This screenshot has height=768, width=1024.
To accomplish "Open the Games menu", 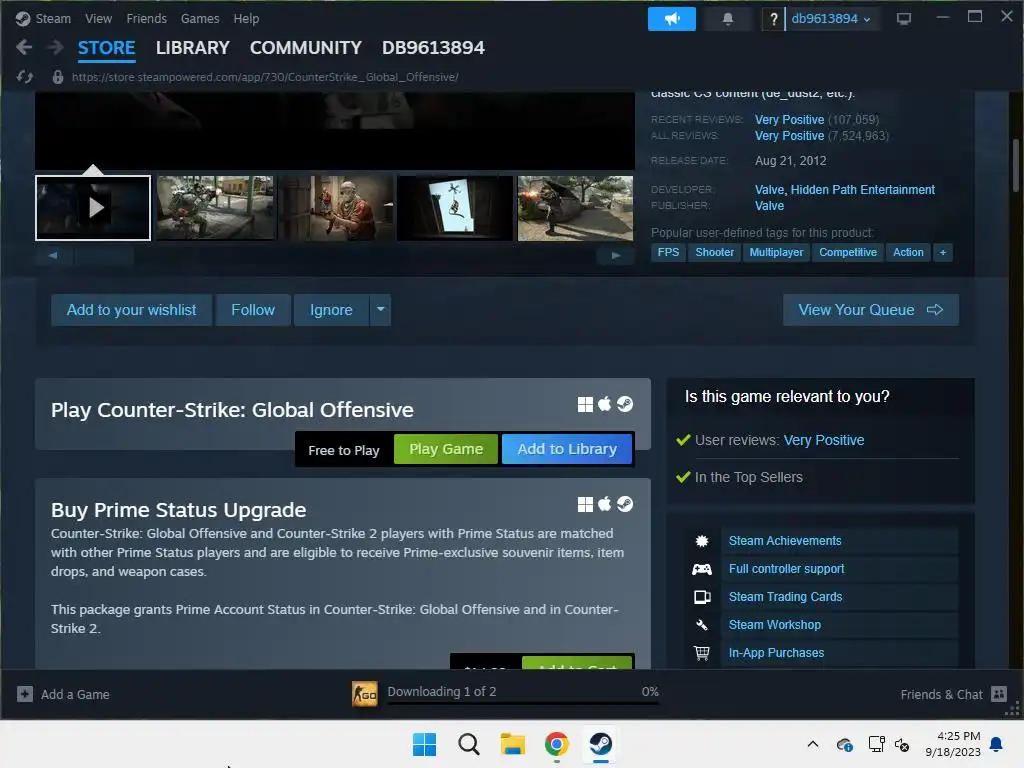I will (200, 19).
